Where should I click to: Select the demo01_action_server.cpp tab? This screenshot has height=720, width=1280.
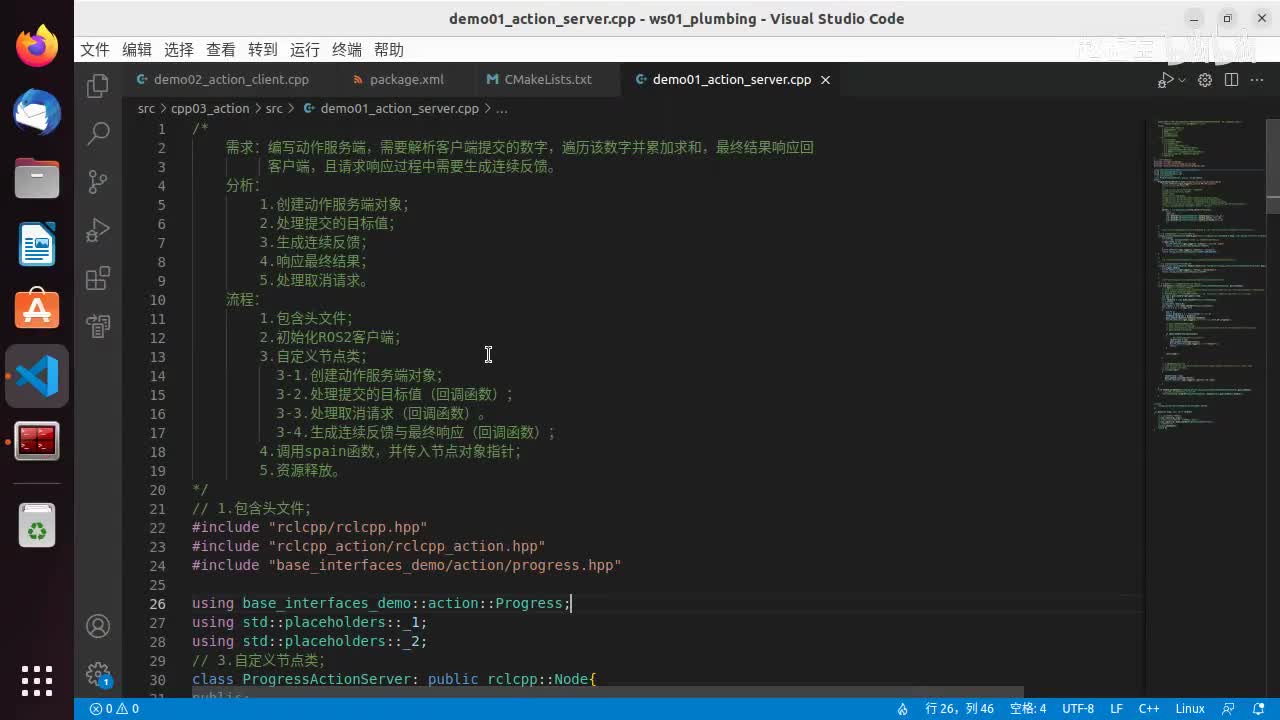731,80
